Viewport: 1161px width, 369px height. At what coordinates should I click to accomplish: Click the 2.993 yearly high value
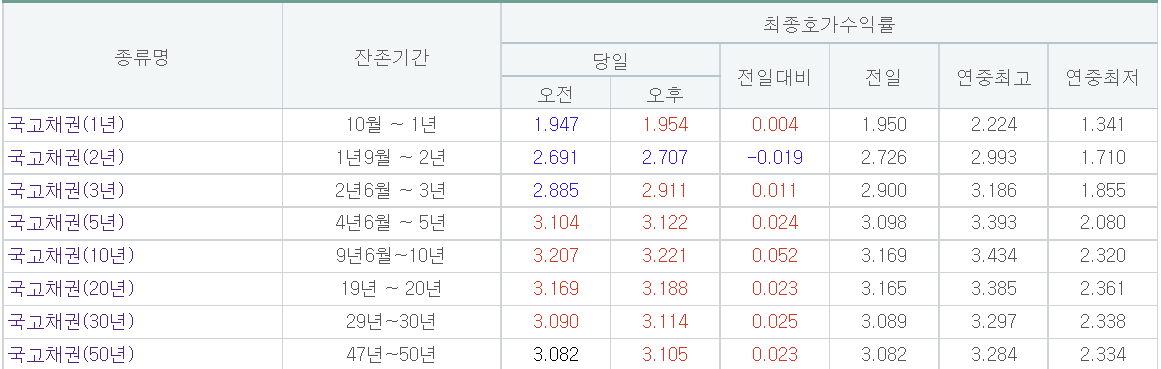pos(994,158)
